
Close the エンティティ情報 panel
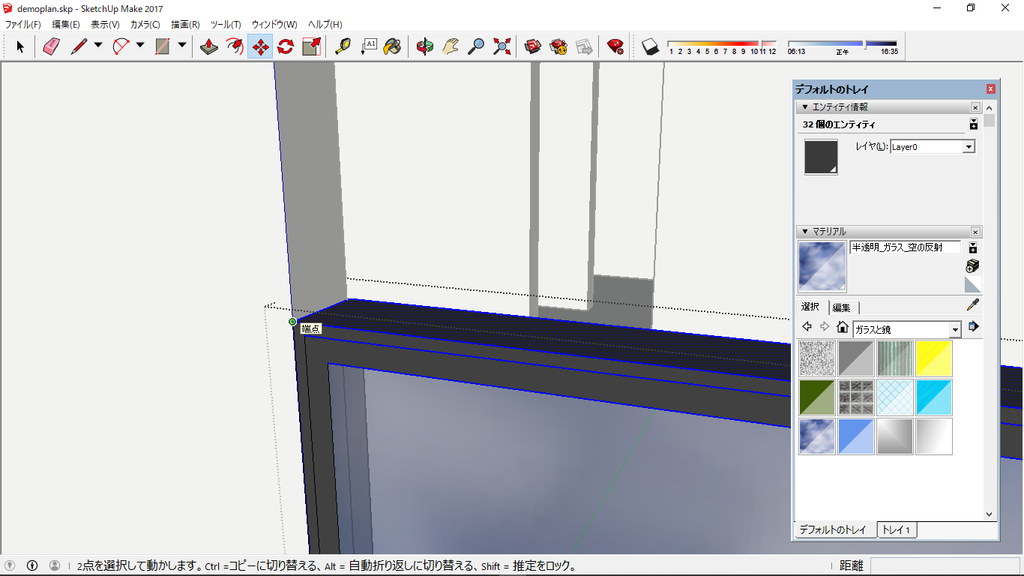click(975, 107)
